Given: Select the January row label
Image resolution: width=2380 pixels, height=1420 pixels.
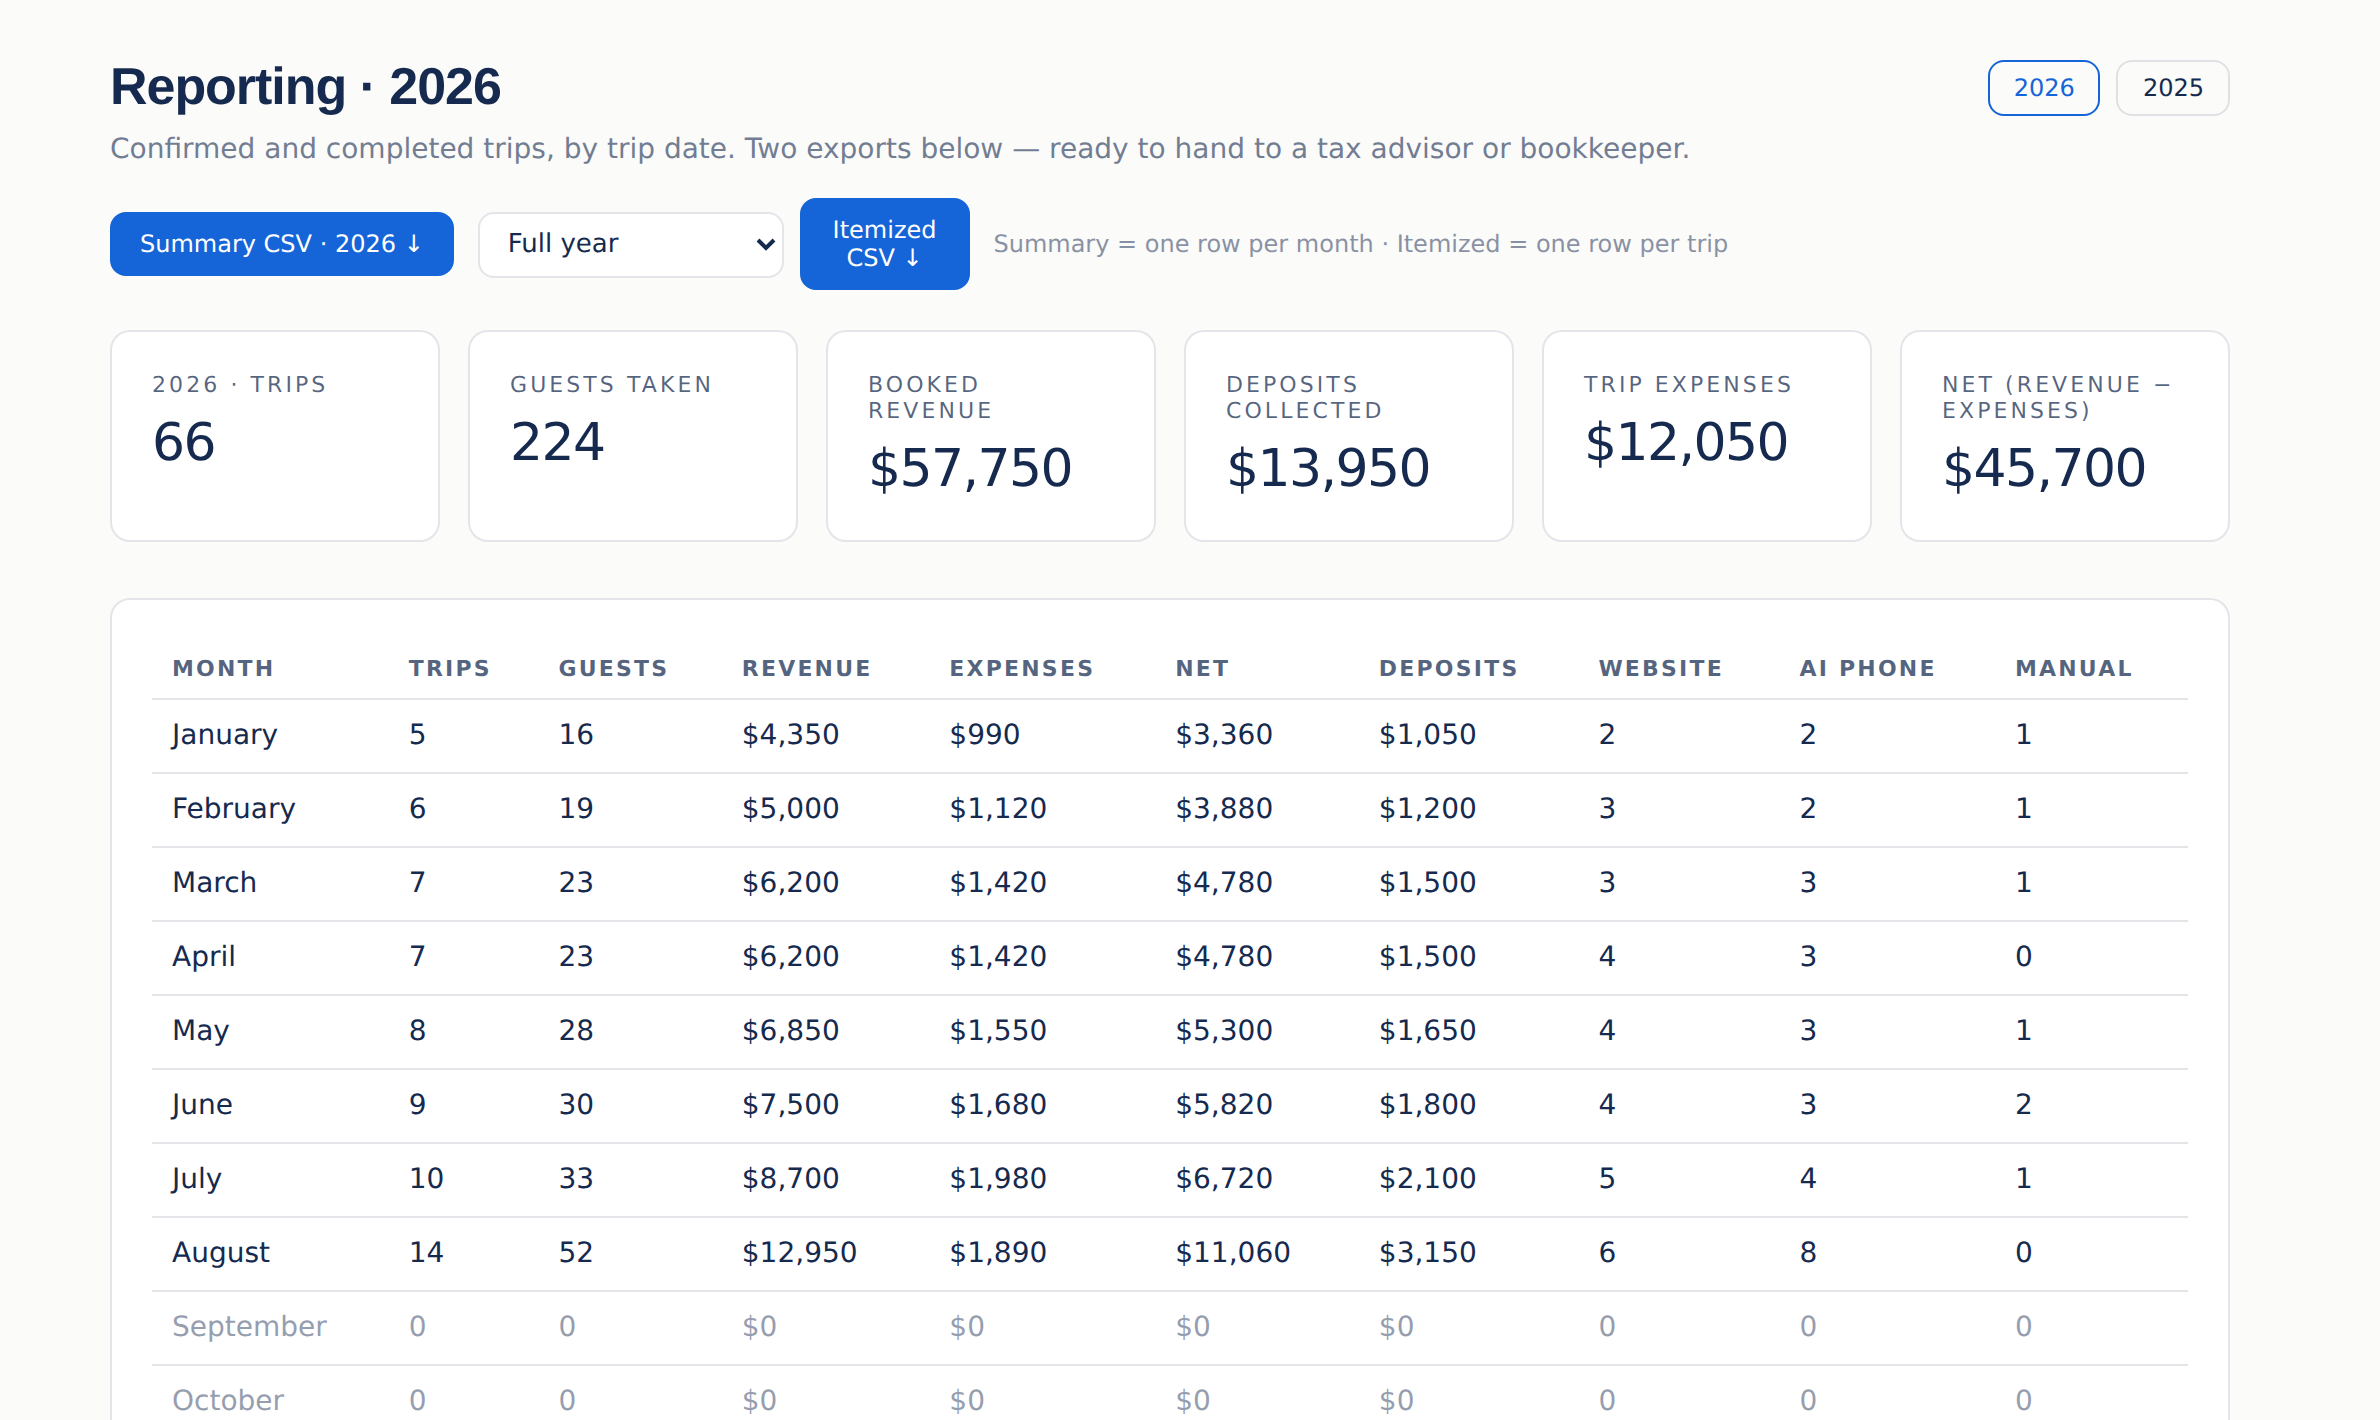Looking at the screenshot, I should [224, 735].
